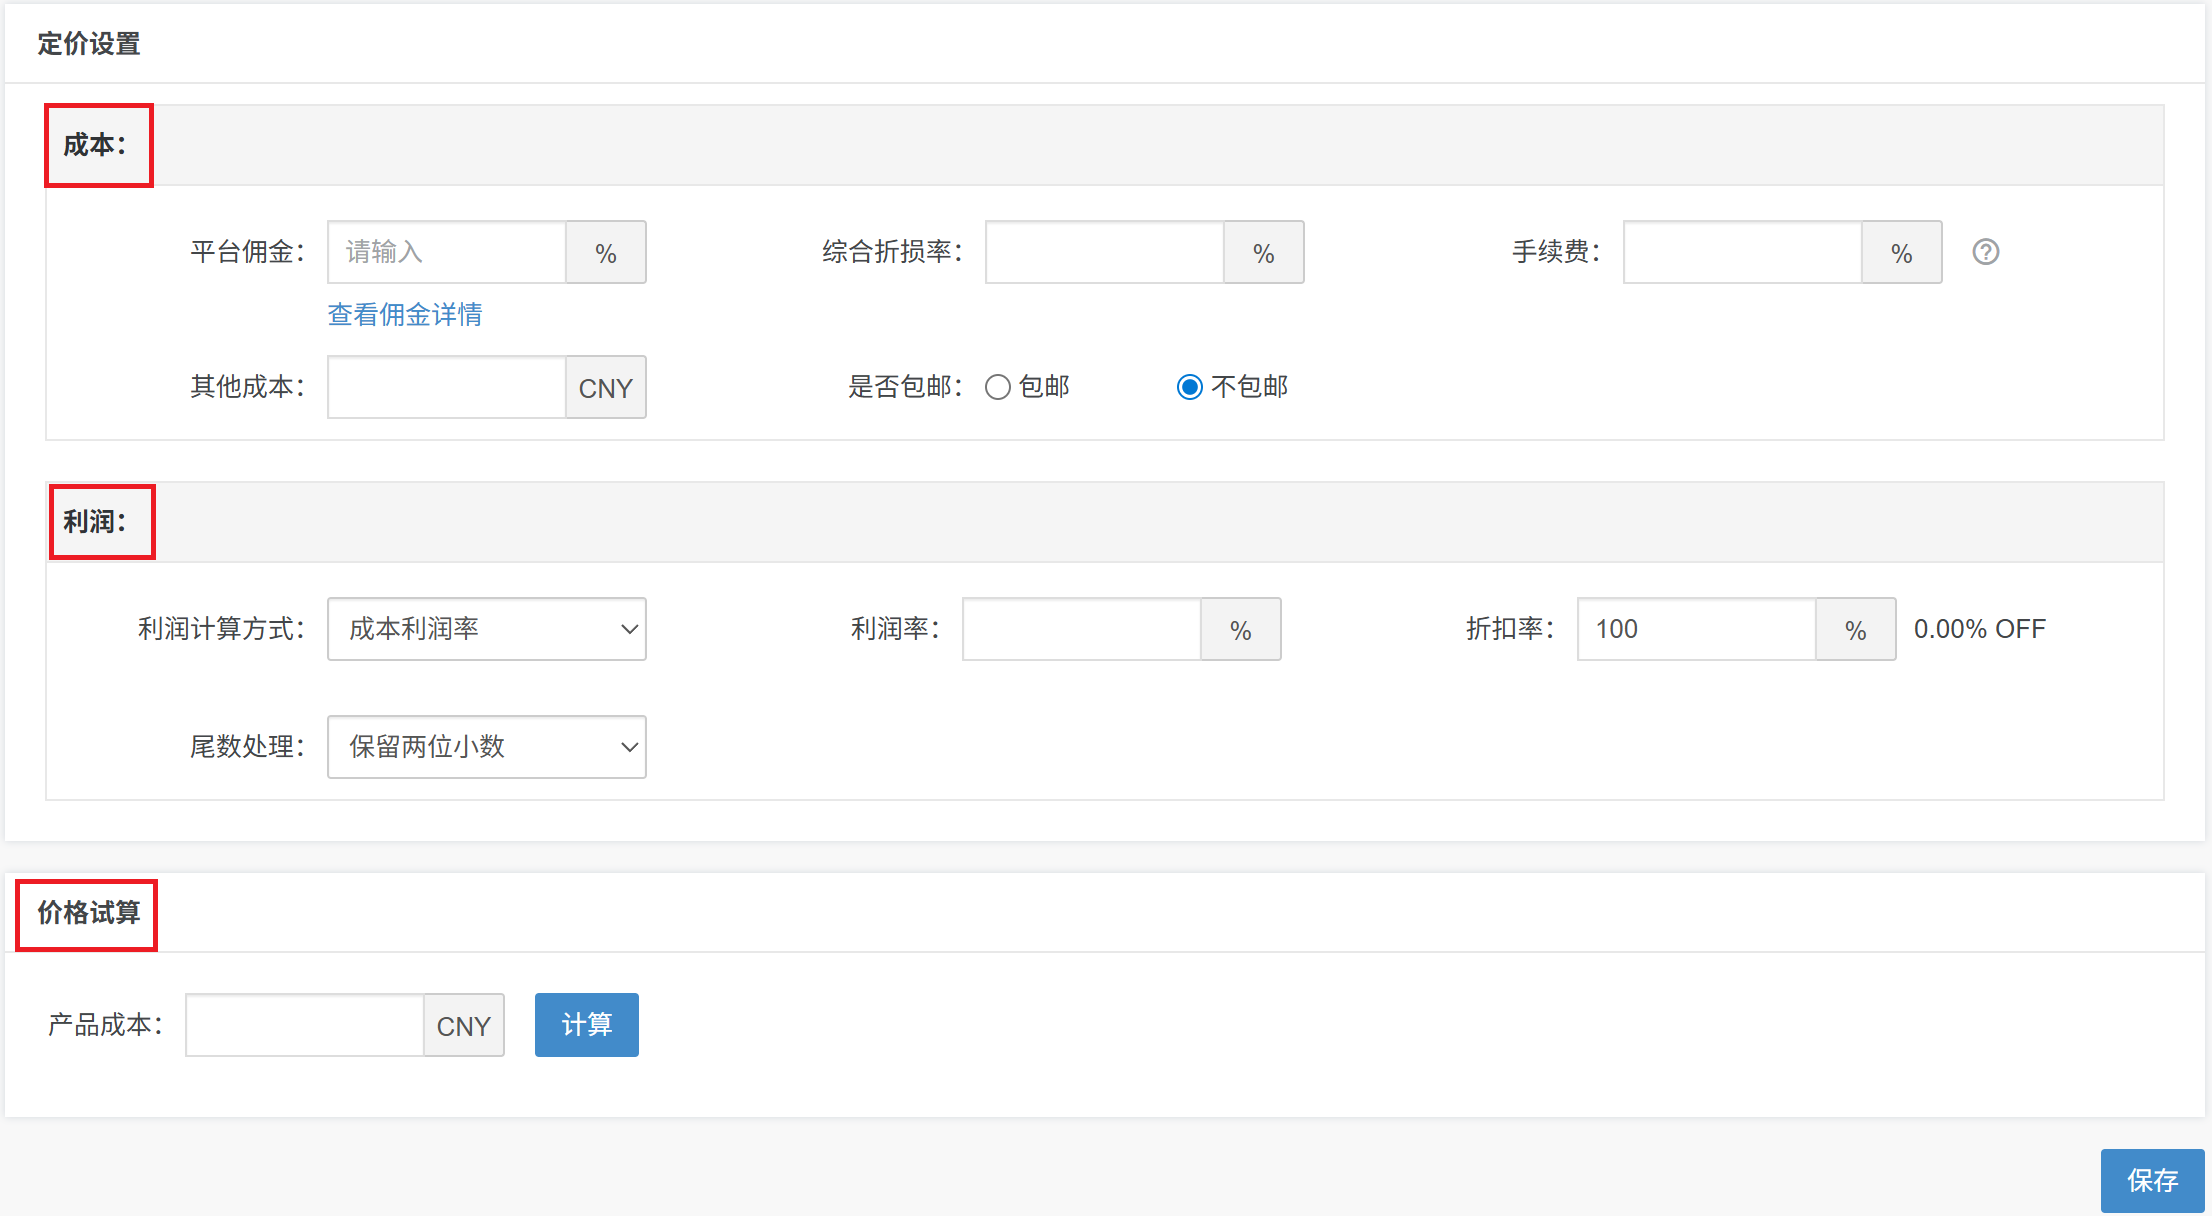
Task: Click the CNY suffix beside 其他成本
Action: pos(606,388)
